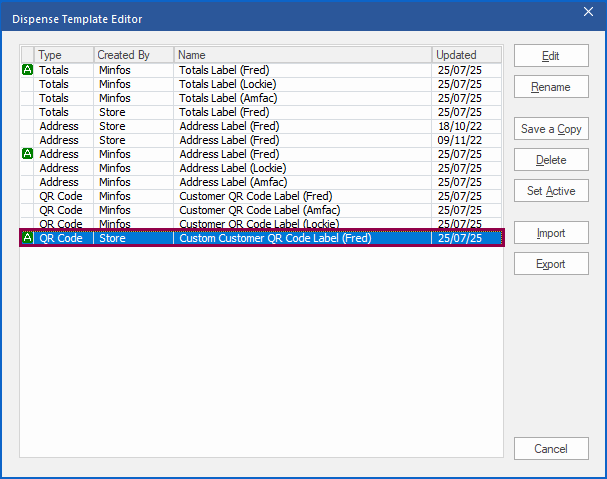Select Address Label (Amfac) row
Screen dimensions: 607x479
coord(261,182)
